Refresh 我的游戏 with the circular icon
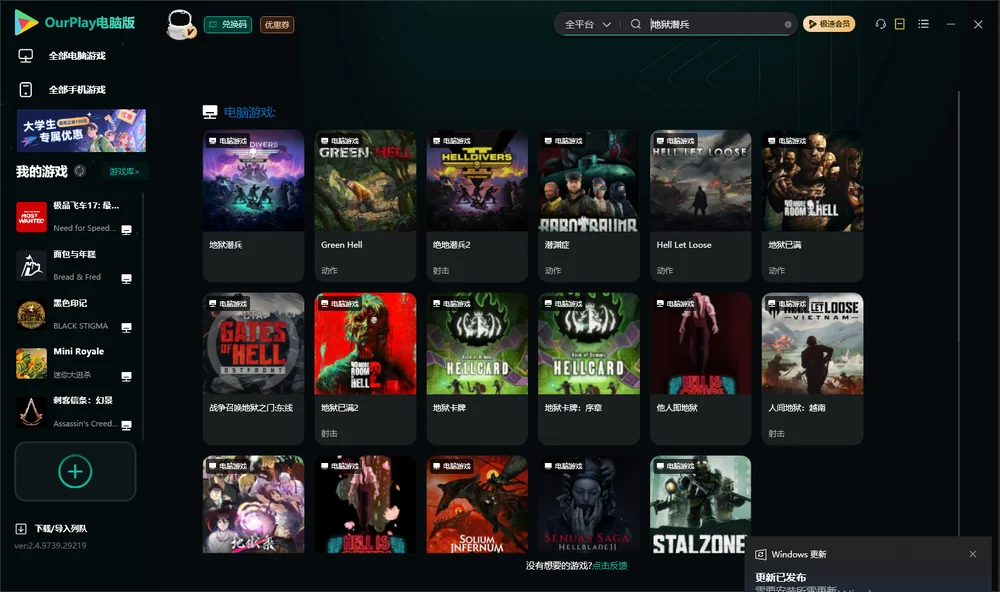 [x=80, y=171]
